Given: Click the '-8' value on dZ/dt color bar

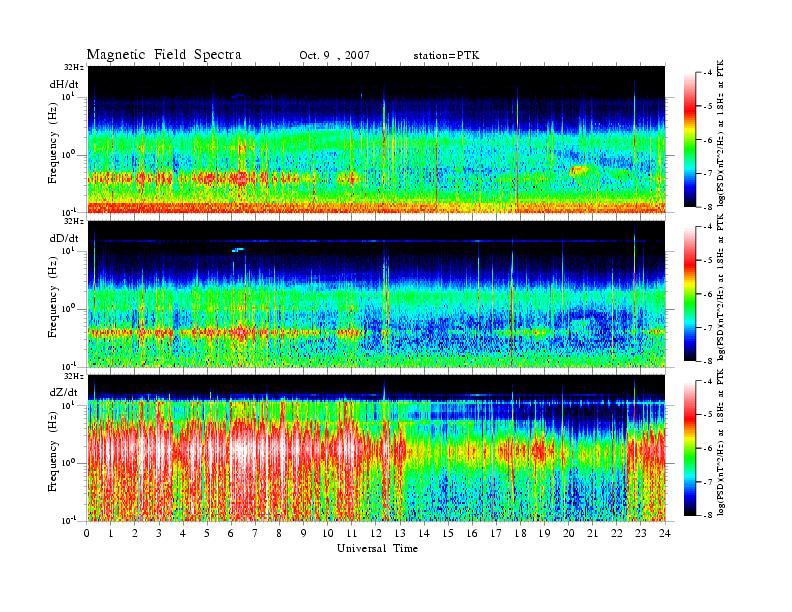Looking at the screenshot, I should [707, 515].
